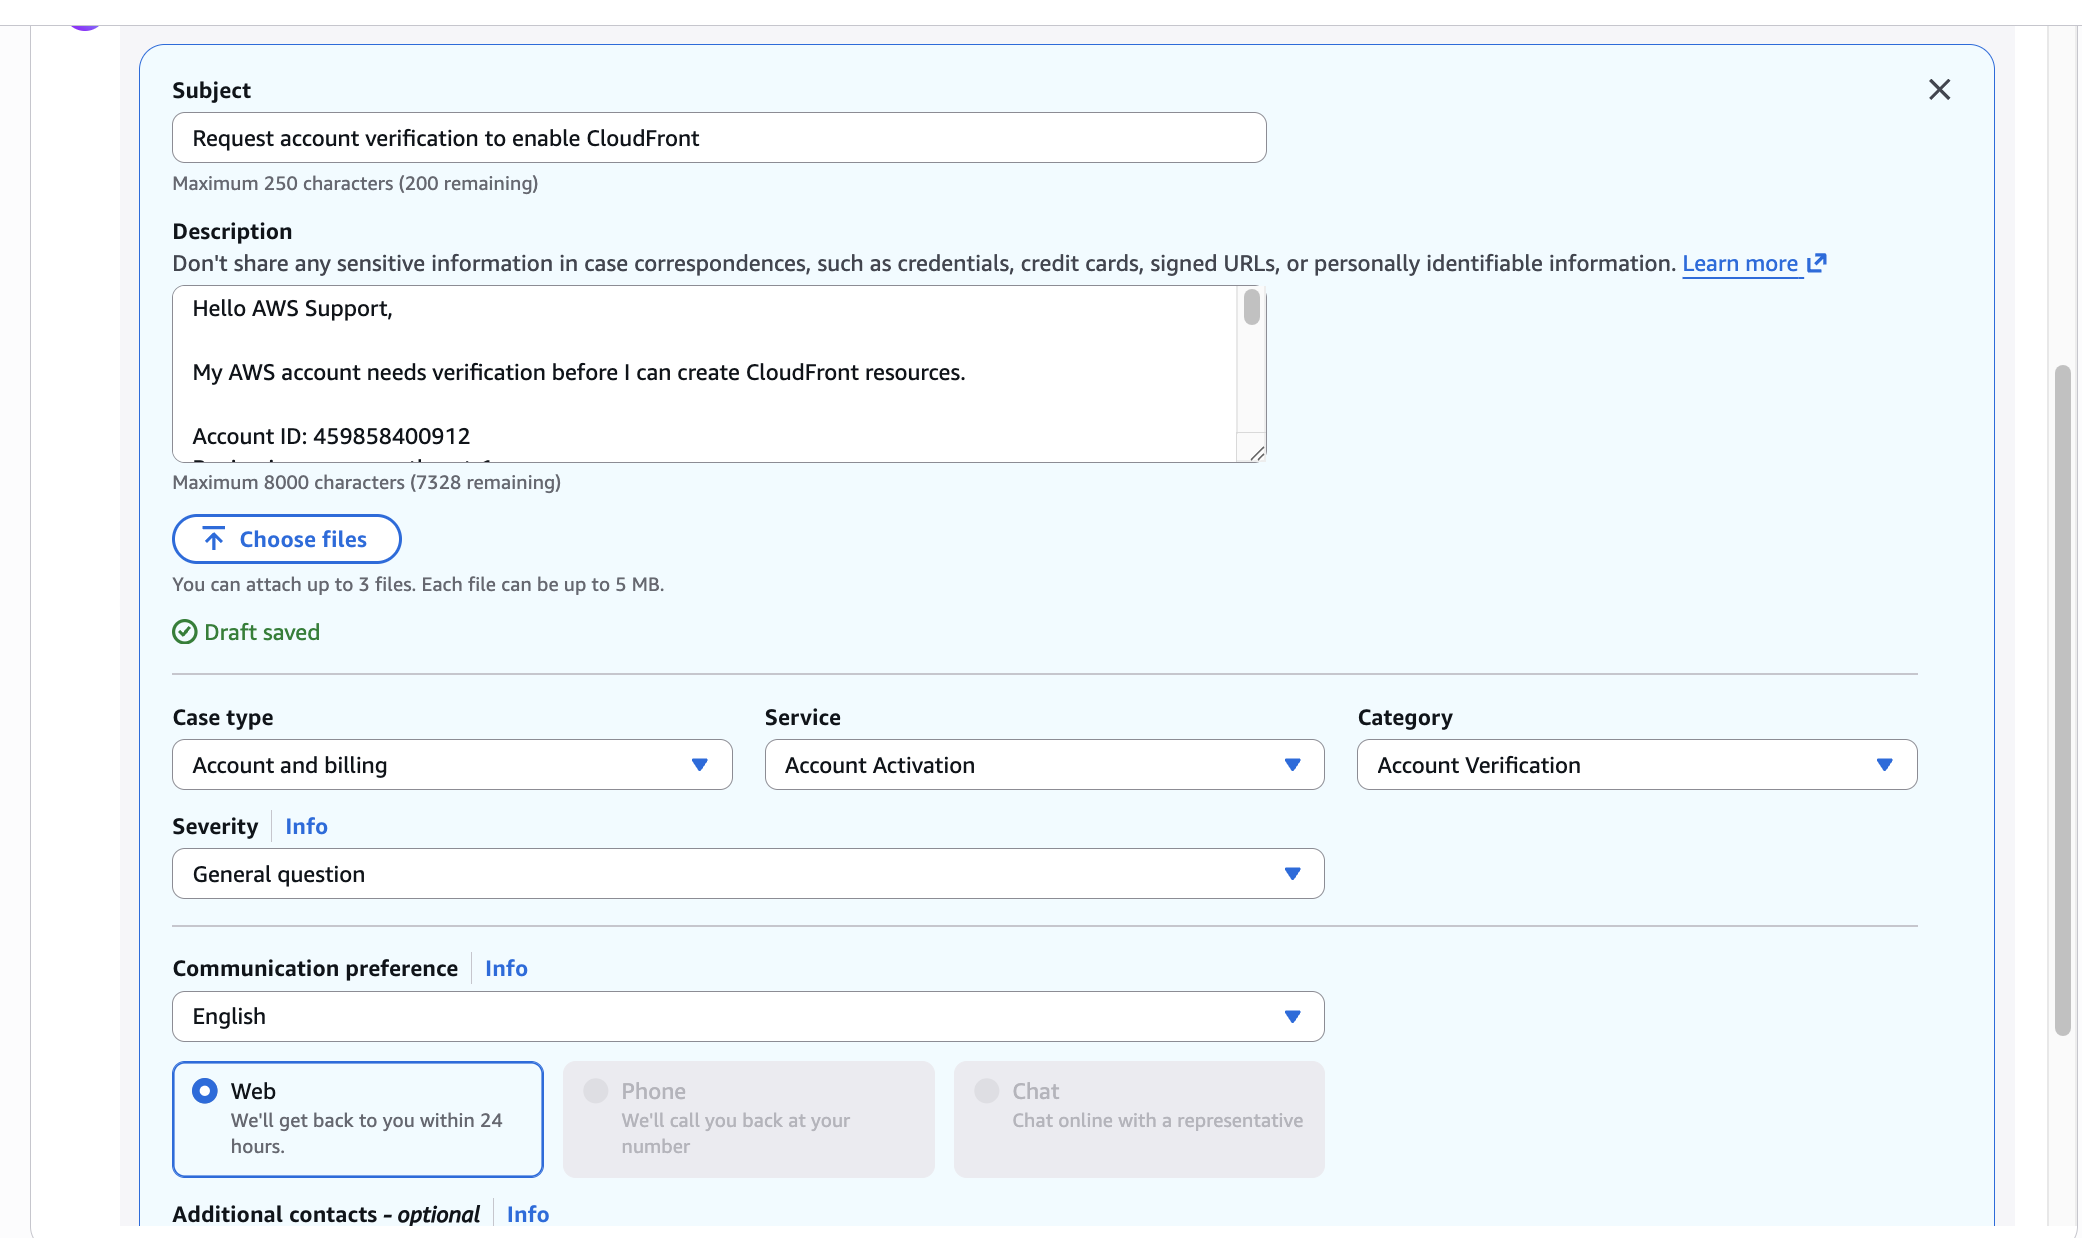Click the page vertical scrollbar thumb

(x=2062, y=700)
